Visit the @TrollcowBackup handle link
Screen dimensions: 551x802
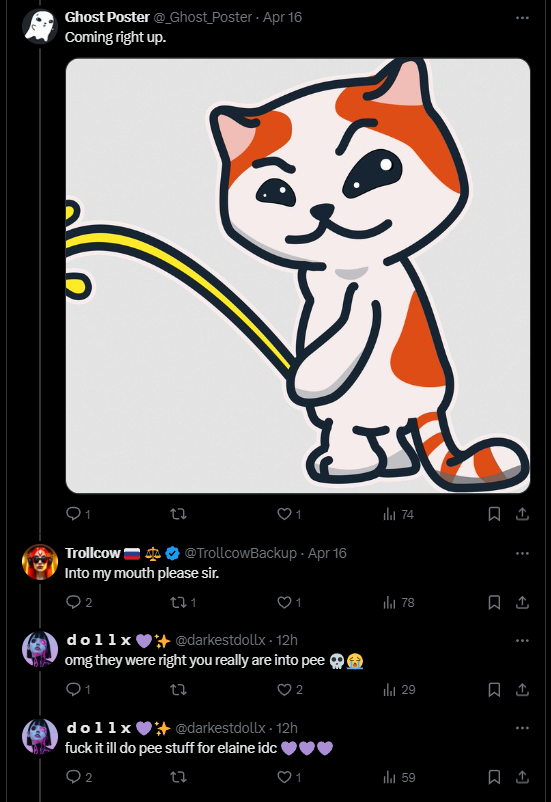coord(240,553)
